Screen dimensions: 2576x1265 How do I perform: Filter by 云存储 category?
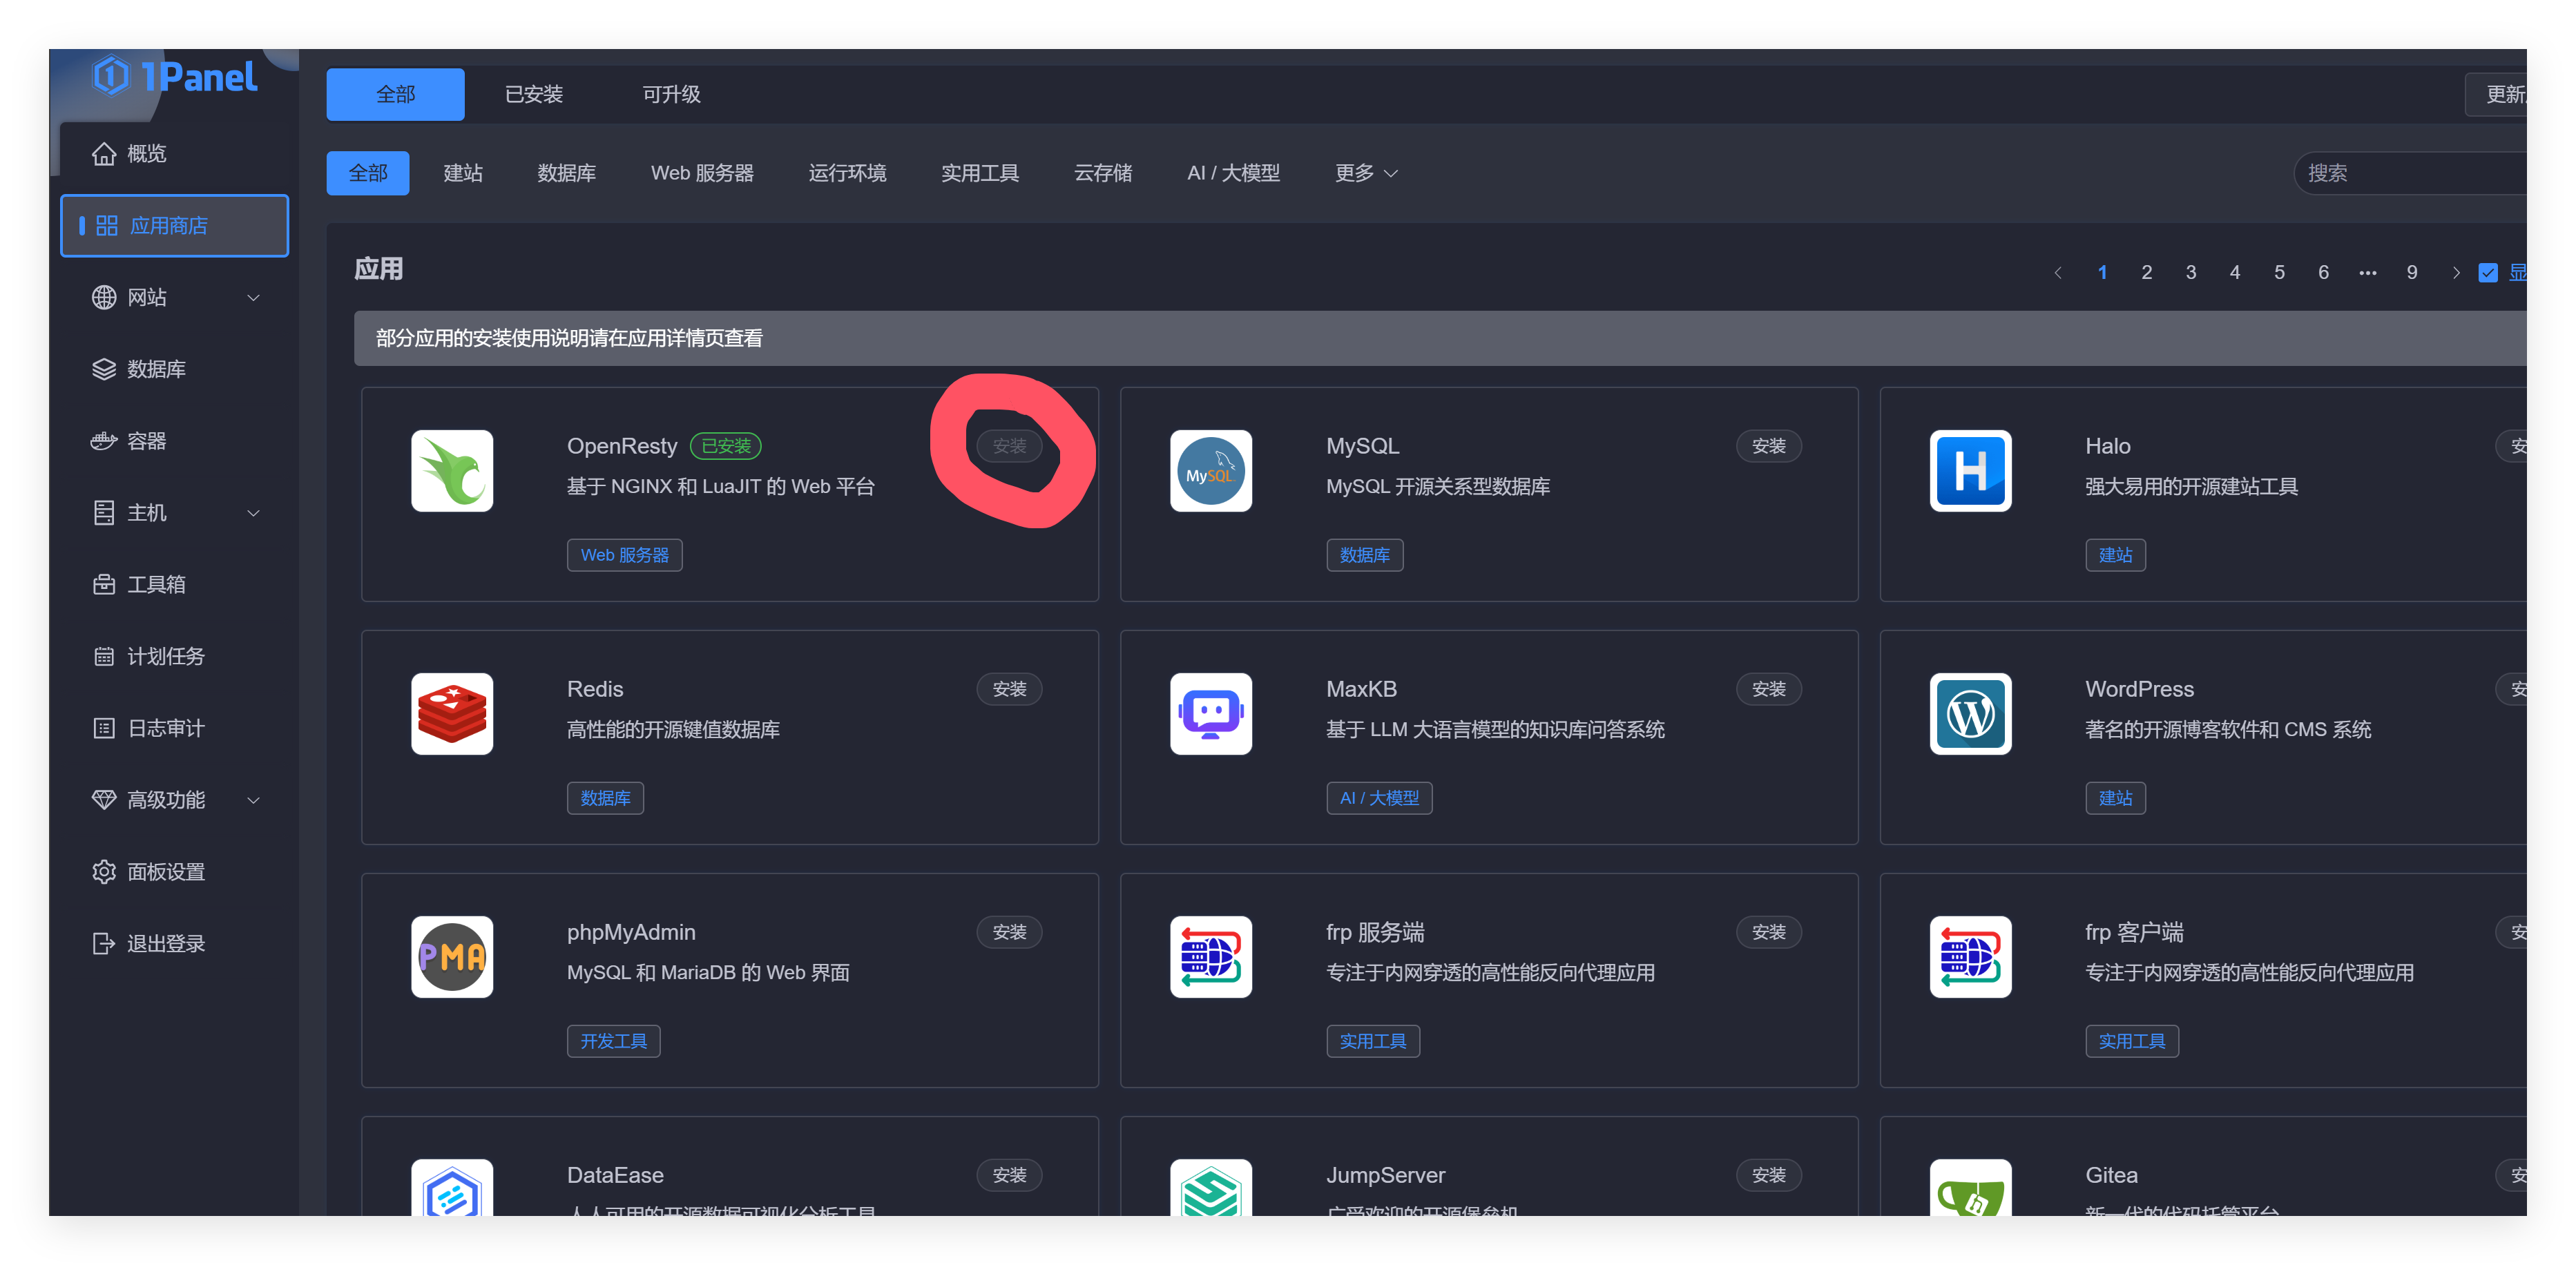(1103, 173)
